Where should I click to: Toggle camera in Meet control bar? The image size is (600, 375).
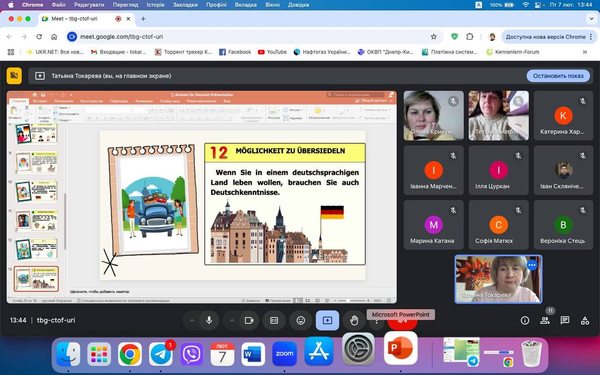[249, 320]
